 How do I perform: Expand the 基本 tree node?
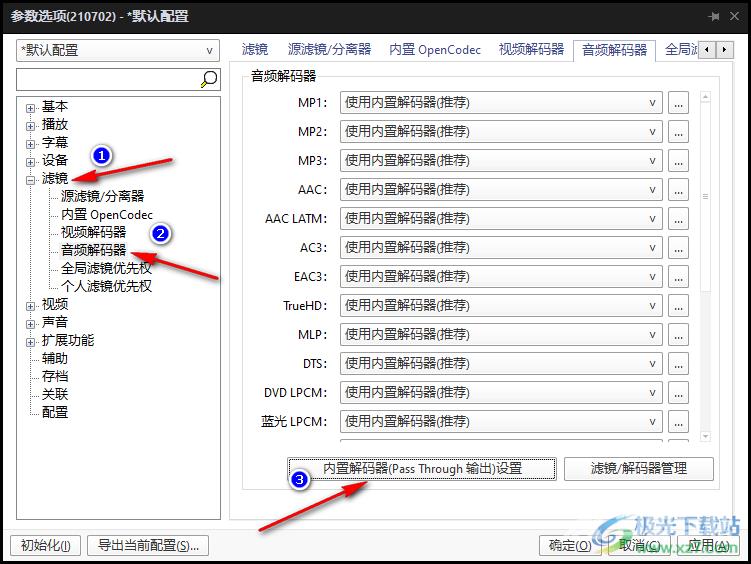click(x=31, y=108)
